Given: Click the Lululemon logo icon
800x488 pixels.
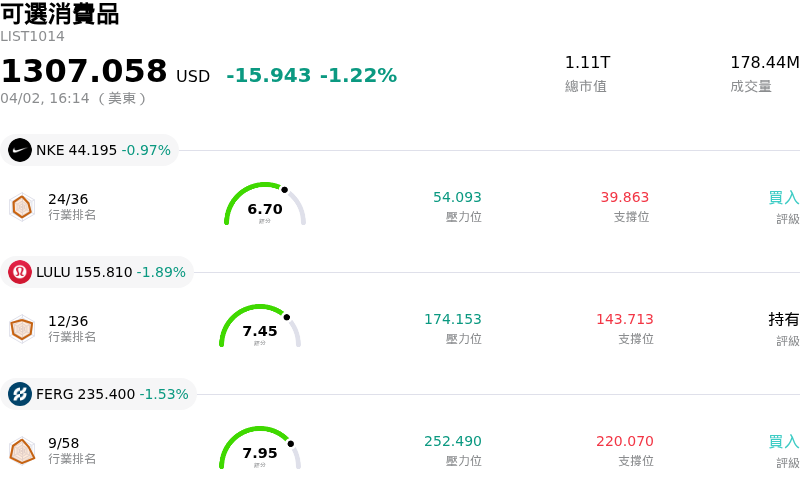Looking at the screenshot, I should 20,272.
